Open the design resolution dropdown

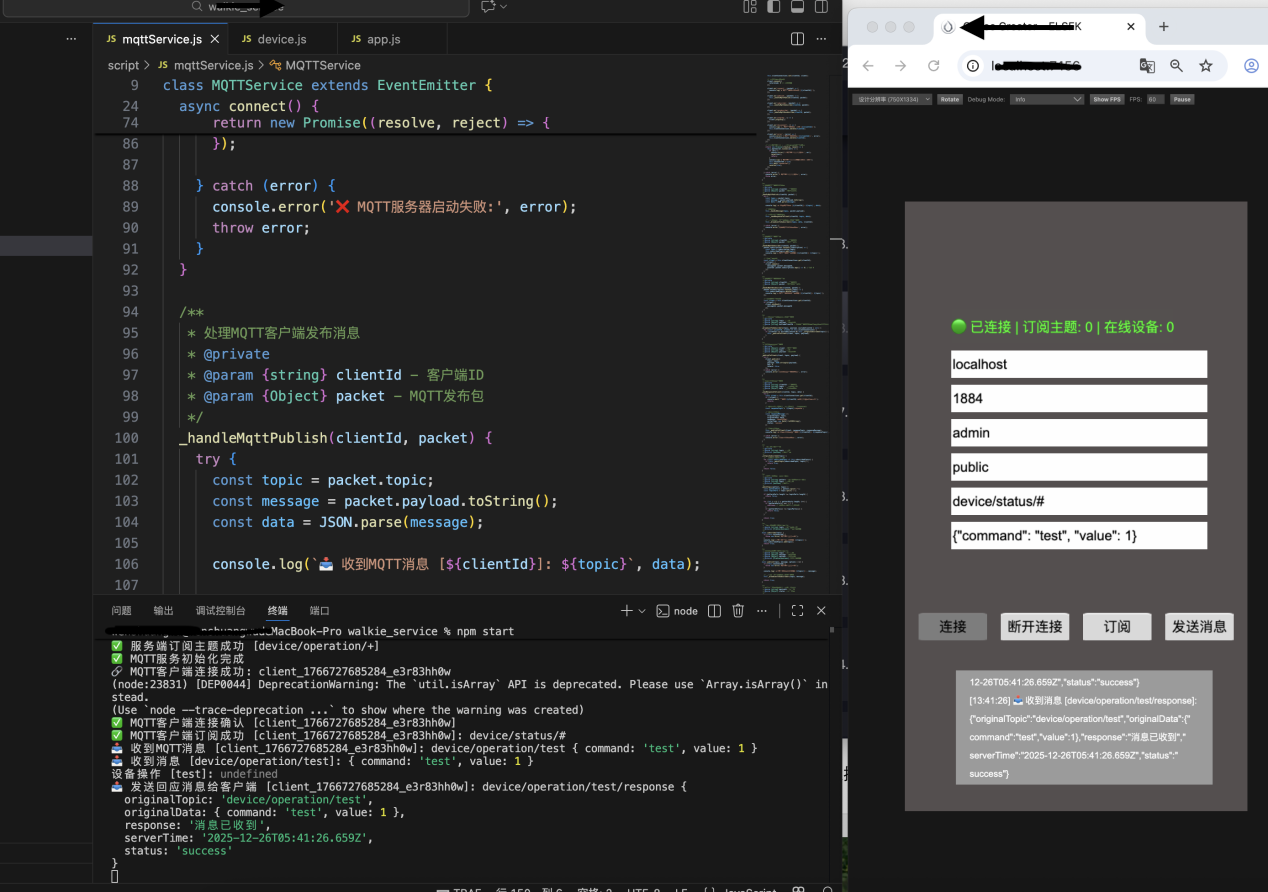click(x=892, y=100)
